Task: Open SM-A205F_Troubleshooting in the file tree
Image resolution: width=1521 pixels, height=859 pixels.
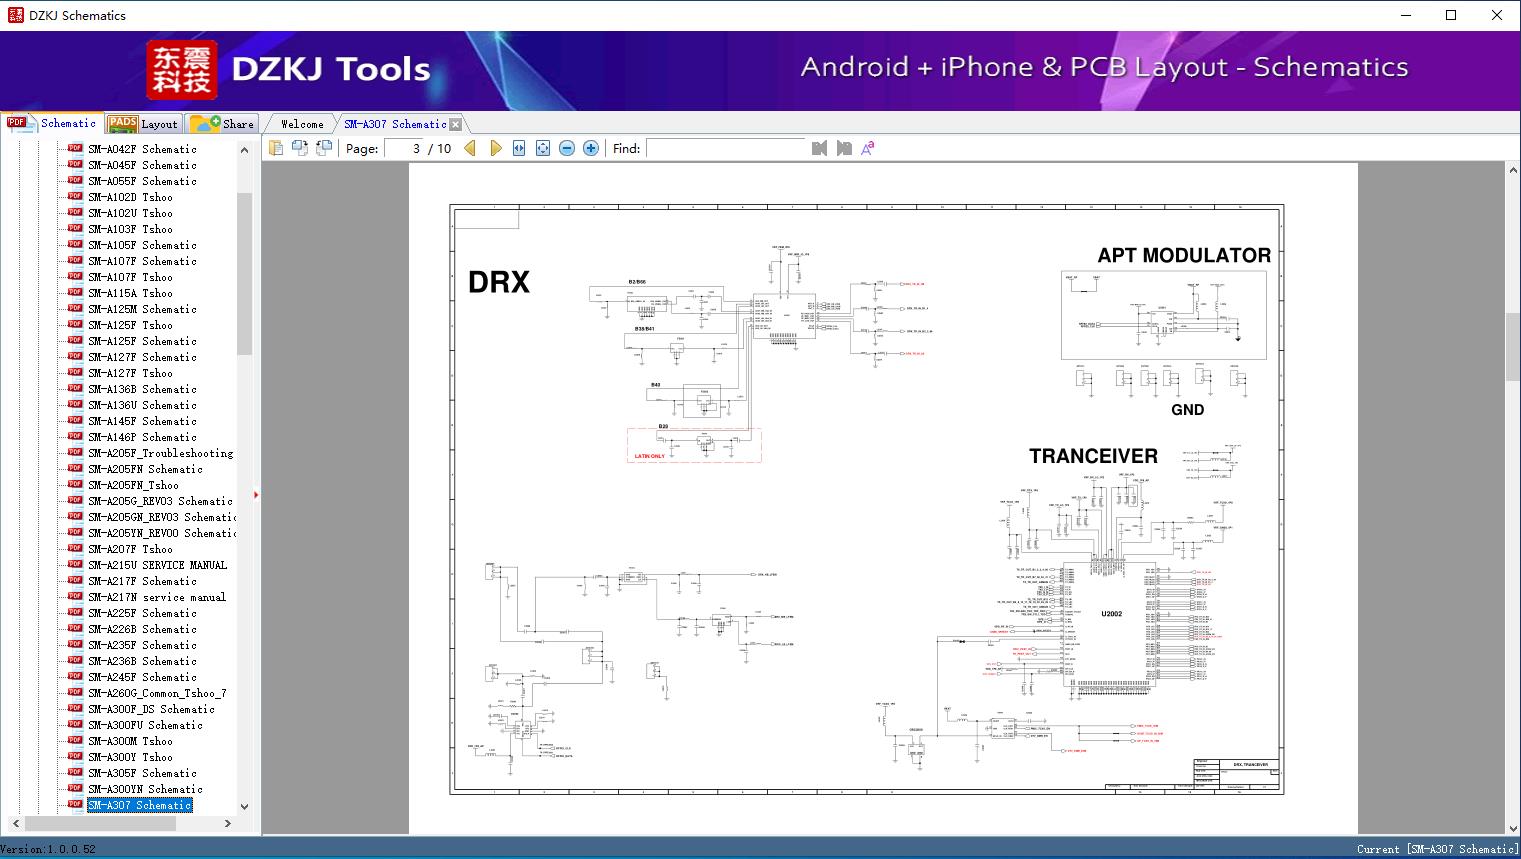Action: [x=160, y=453]
